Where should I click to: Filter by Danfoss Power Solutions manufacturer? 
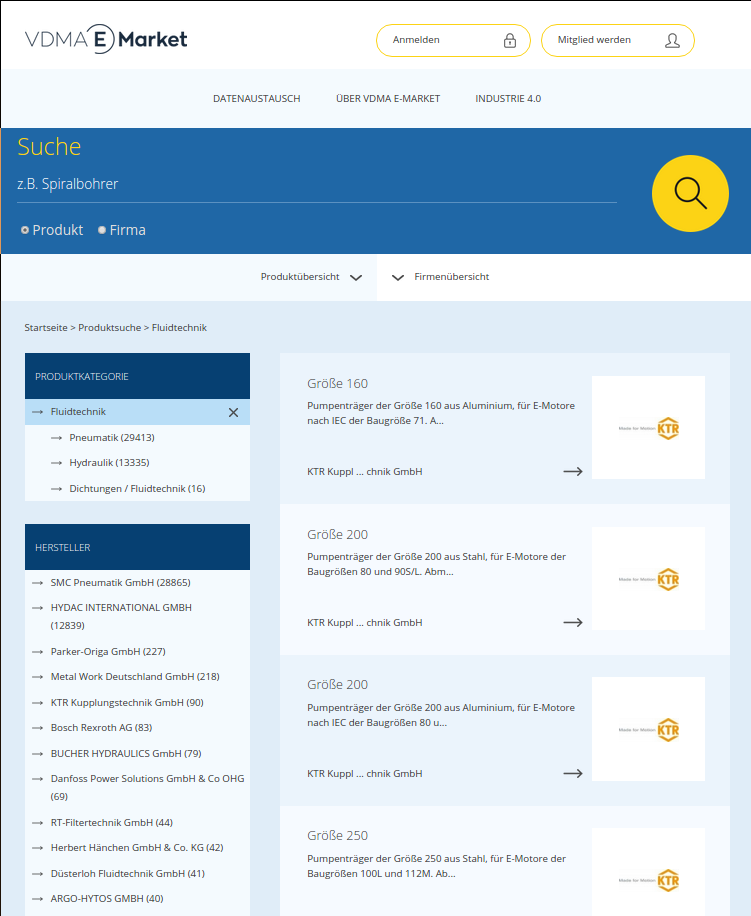(147, 787)
